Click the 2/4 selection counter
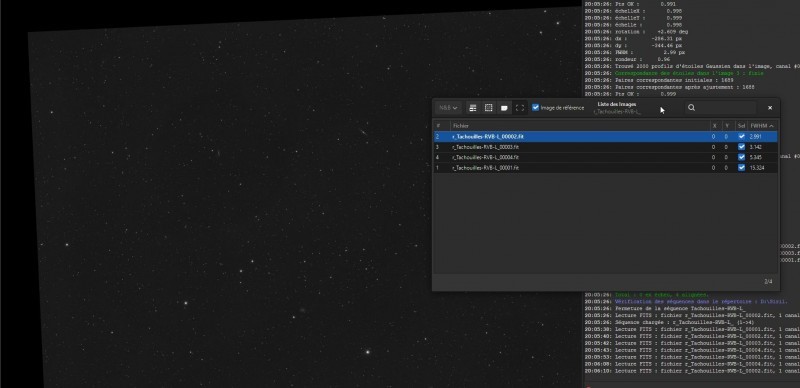Viewport: 800px width, 388px height. (768, 281)
